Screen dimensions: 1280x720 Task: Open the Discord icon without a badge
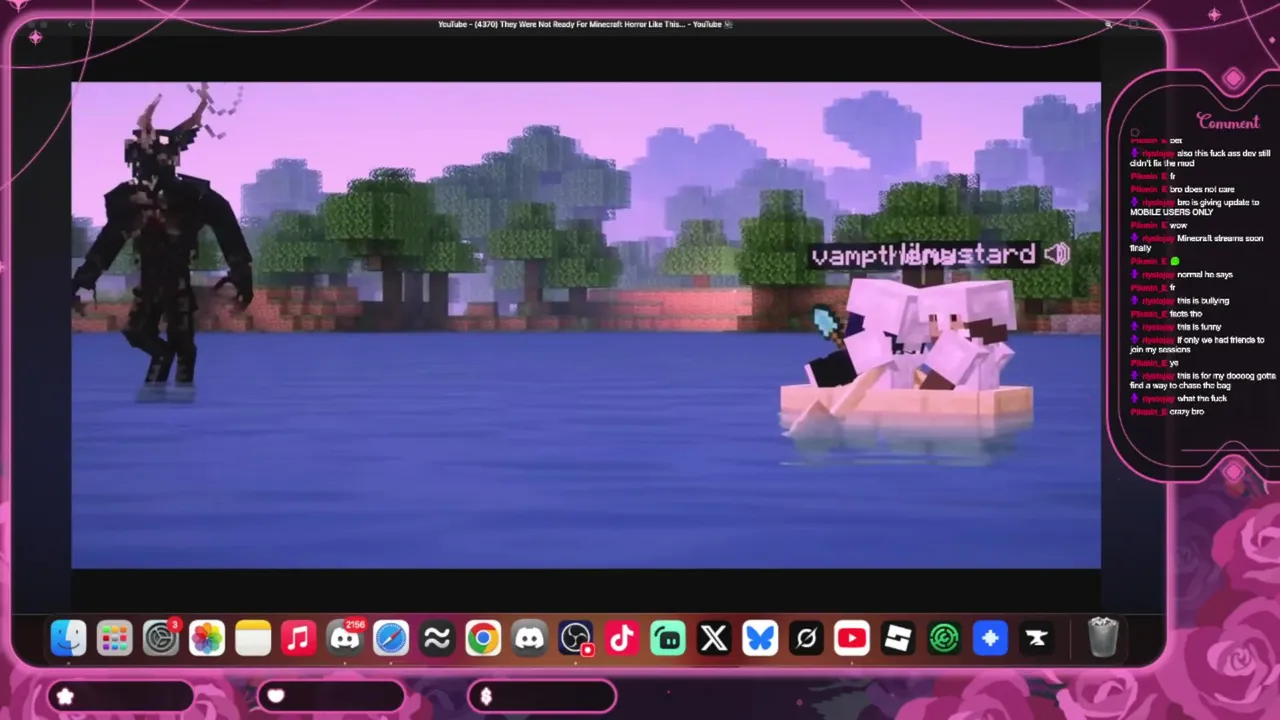[529, 638]
